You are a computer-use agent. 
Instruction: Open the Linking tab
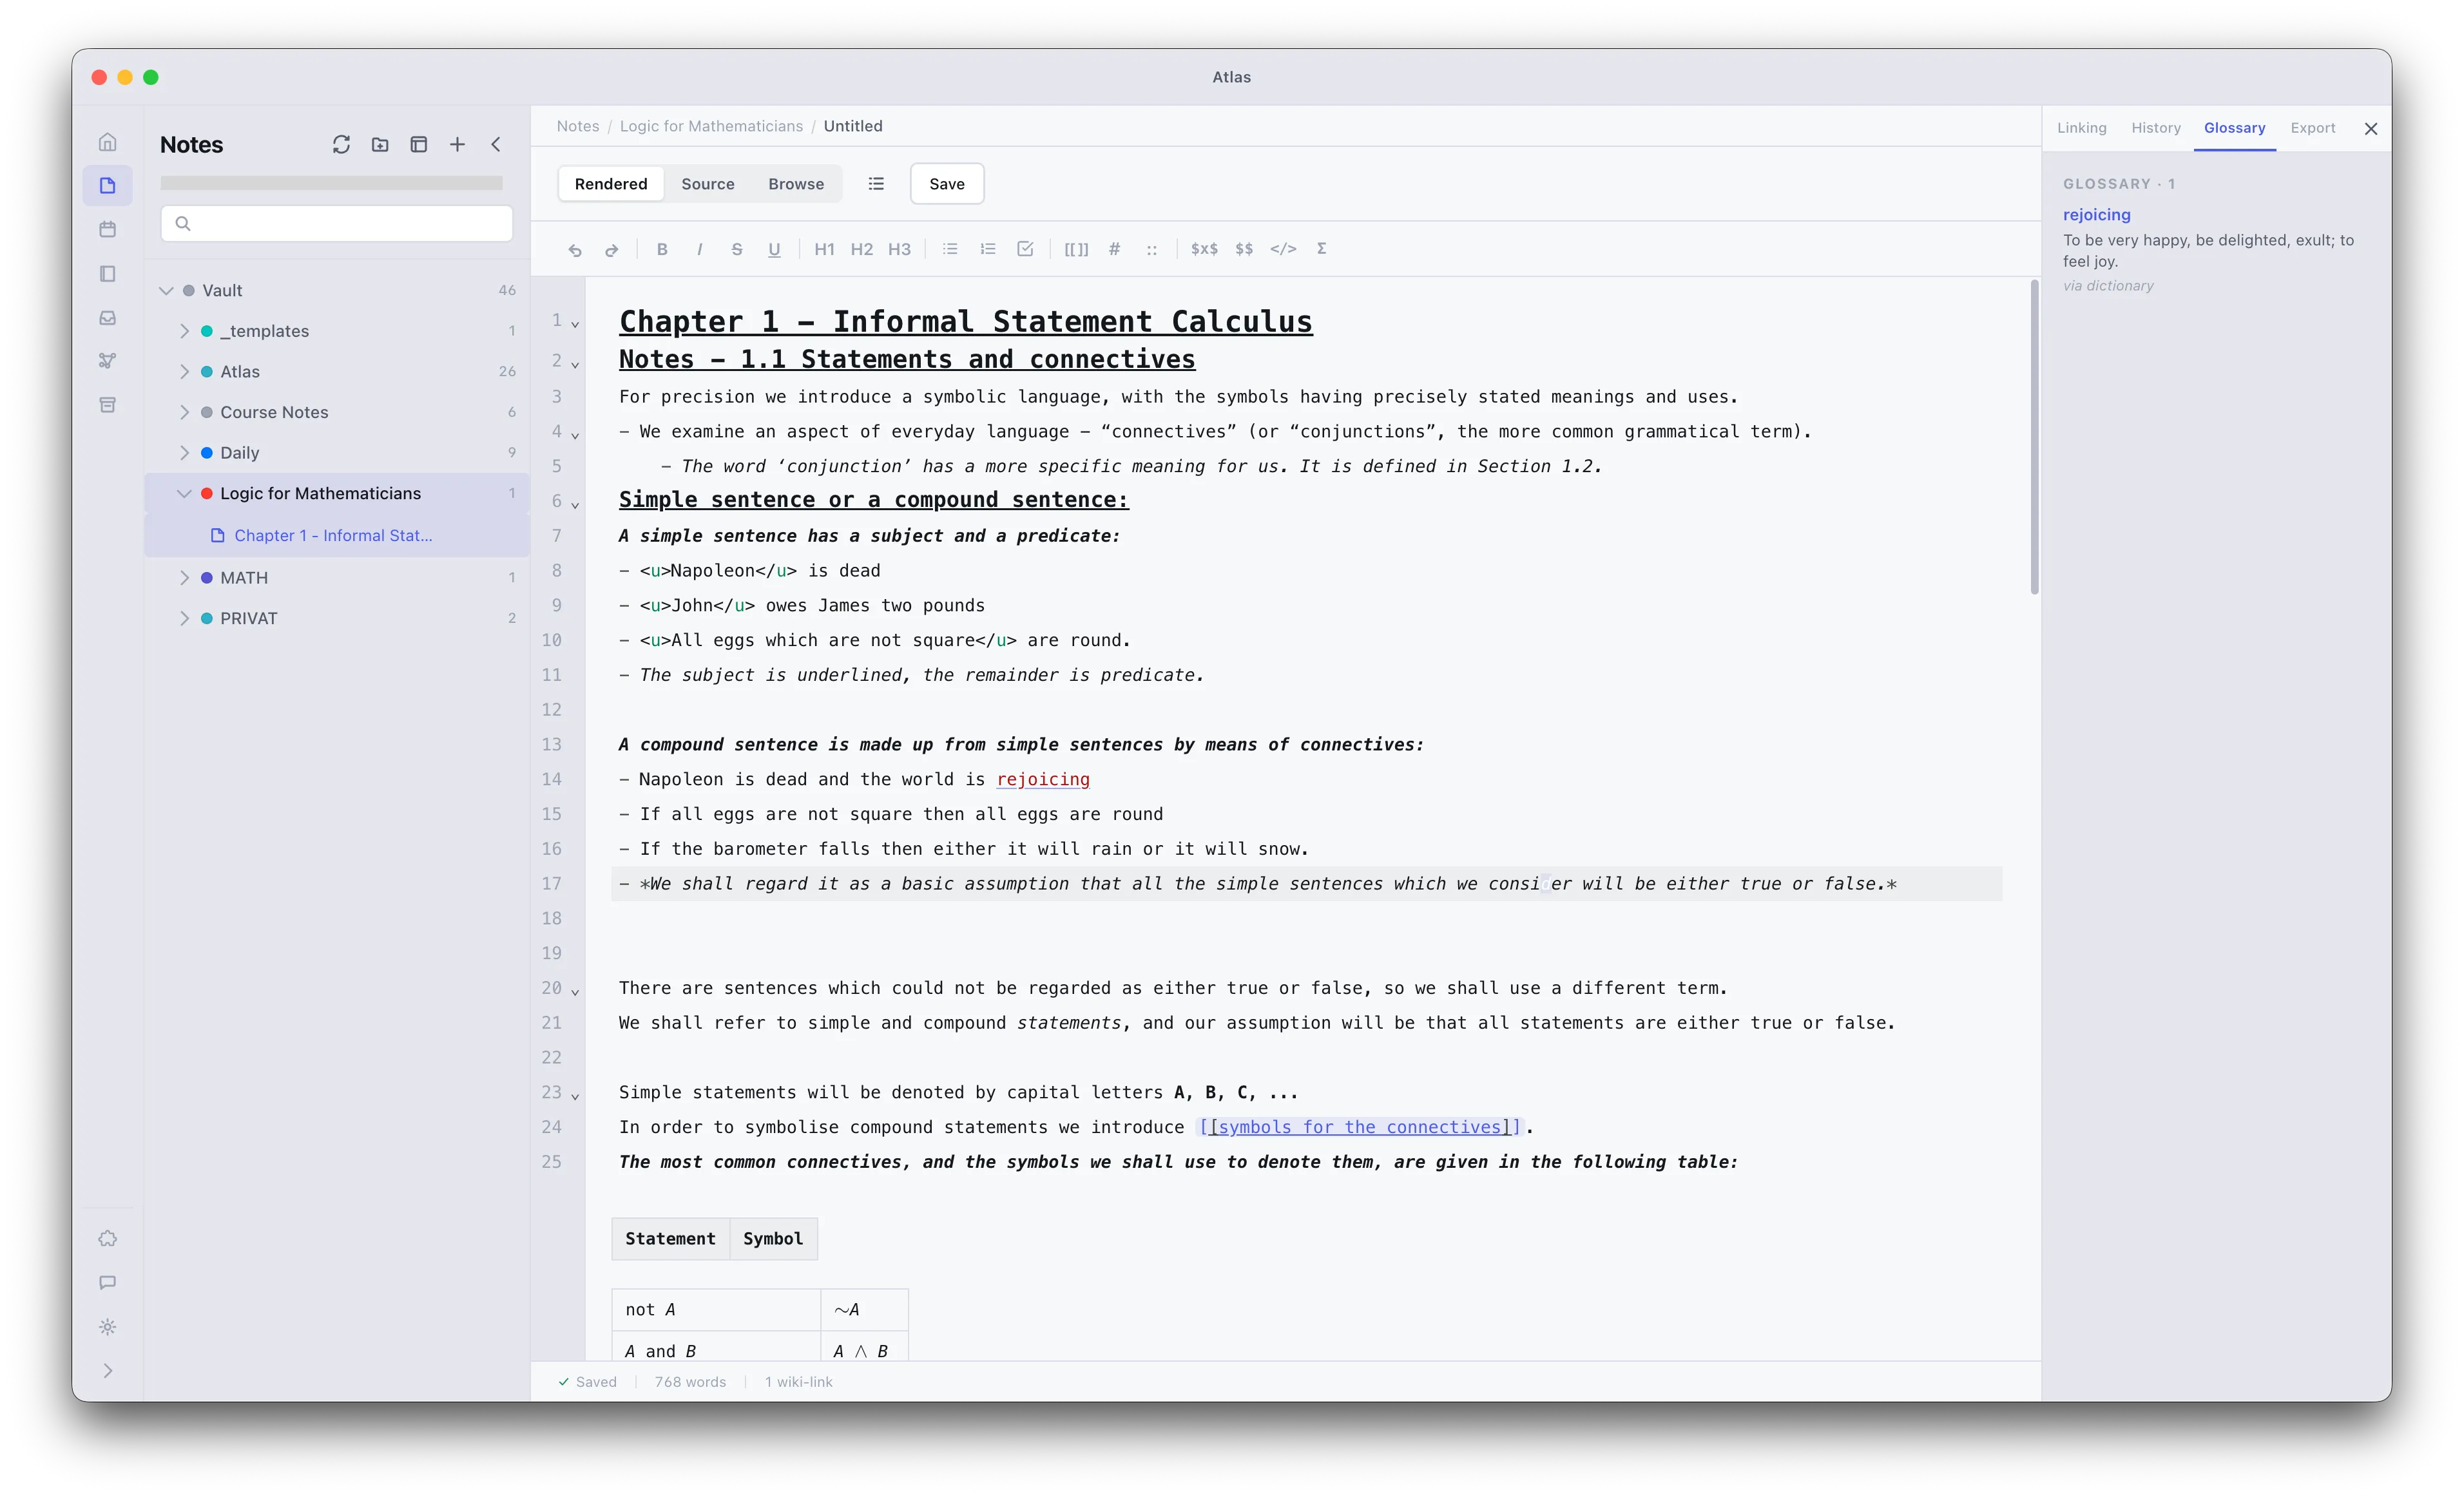[2082, 128]
